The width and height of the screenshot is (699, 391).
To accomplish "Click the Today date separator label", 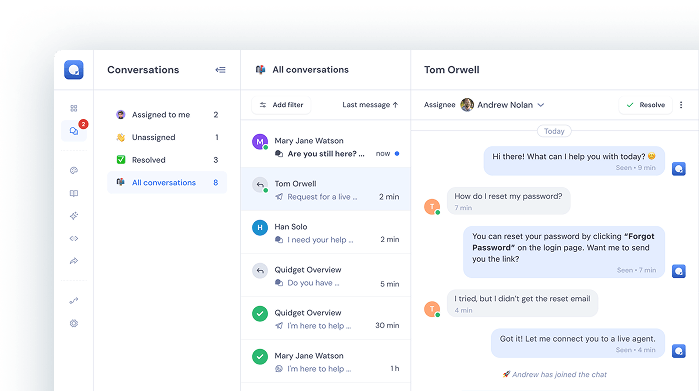I will [x=554, y=131].
